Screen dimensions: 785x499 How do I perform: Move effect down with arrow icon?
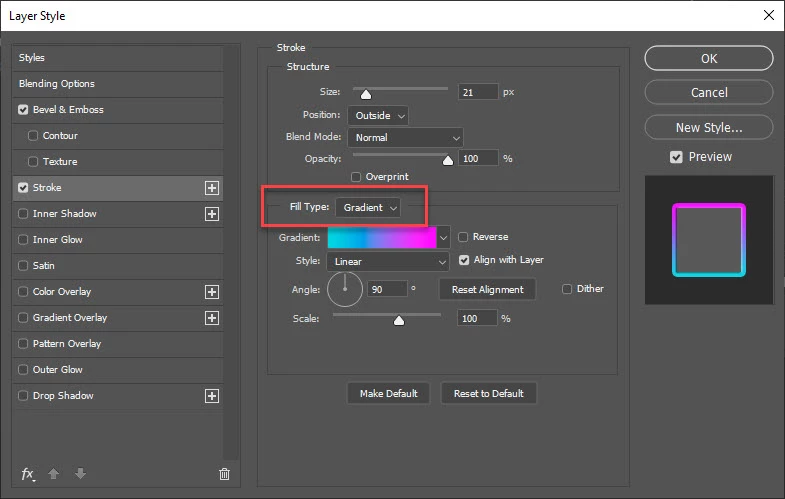click(80, 473)
